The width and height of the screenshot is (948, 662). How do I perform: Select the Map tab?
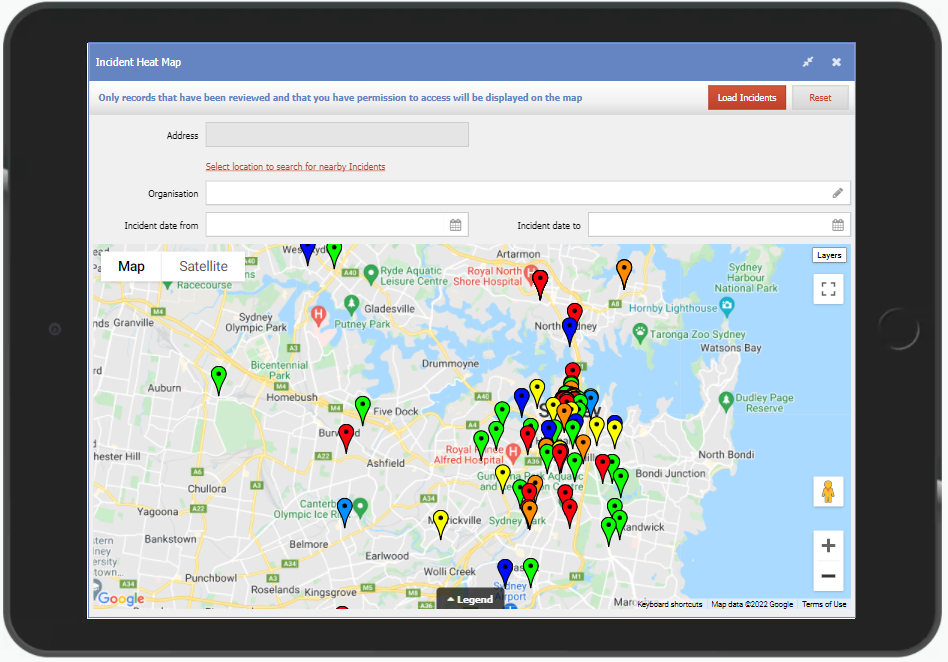(130, 266)
